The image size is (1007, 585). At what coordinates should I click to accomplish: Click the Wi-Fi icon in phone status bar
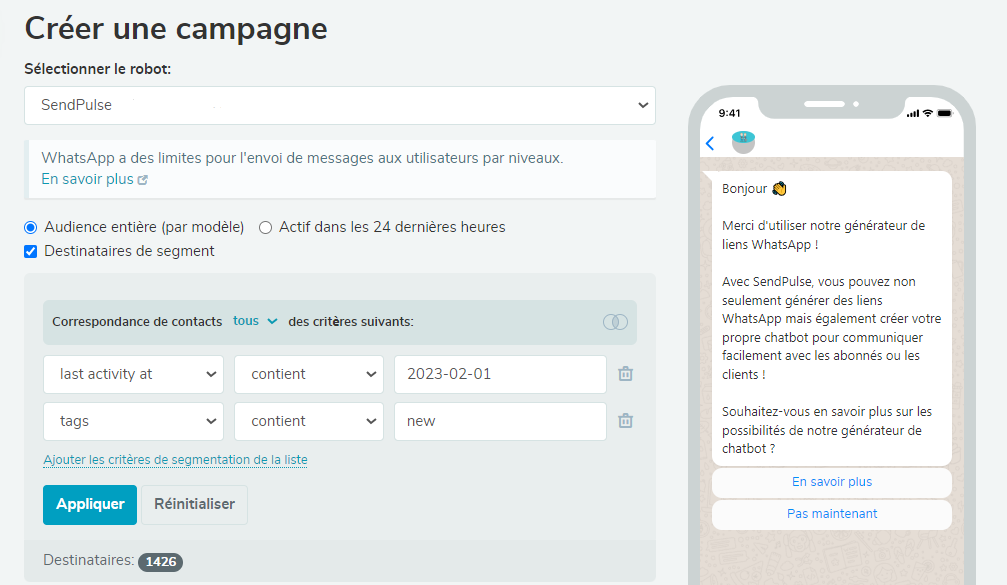coord(928,112)
